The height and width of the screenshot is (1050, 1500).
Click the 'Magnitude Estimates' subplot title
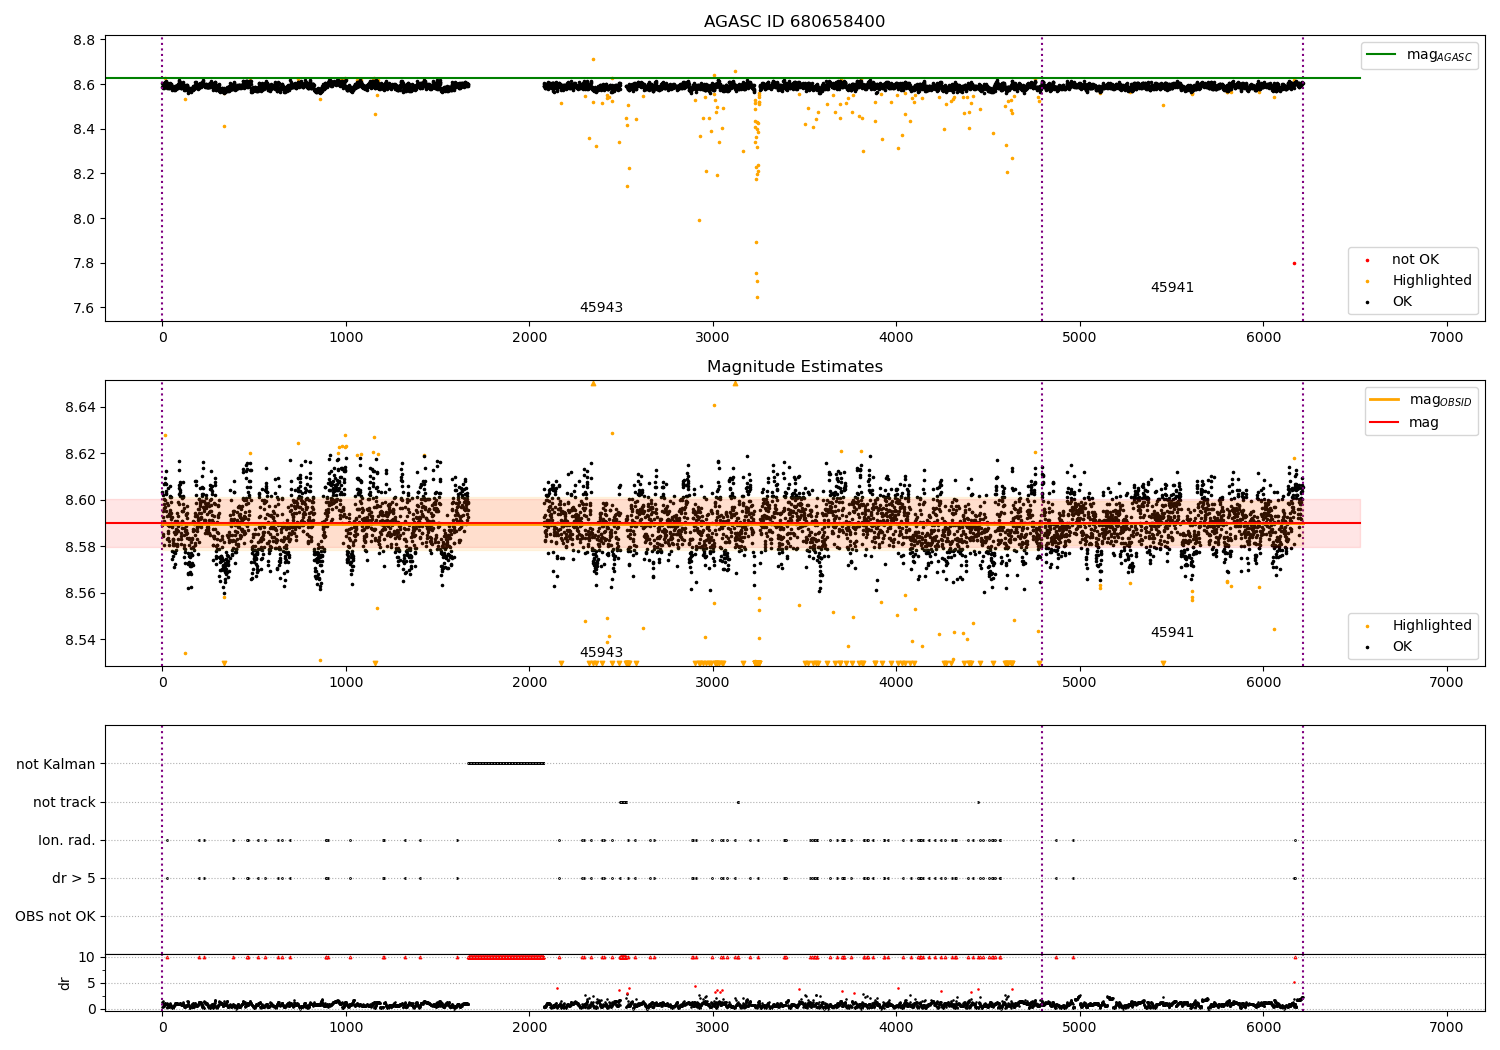[794, 366]
